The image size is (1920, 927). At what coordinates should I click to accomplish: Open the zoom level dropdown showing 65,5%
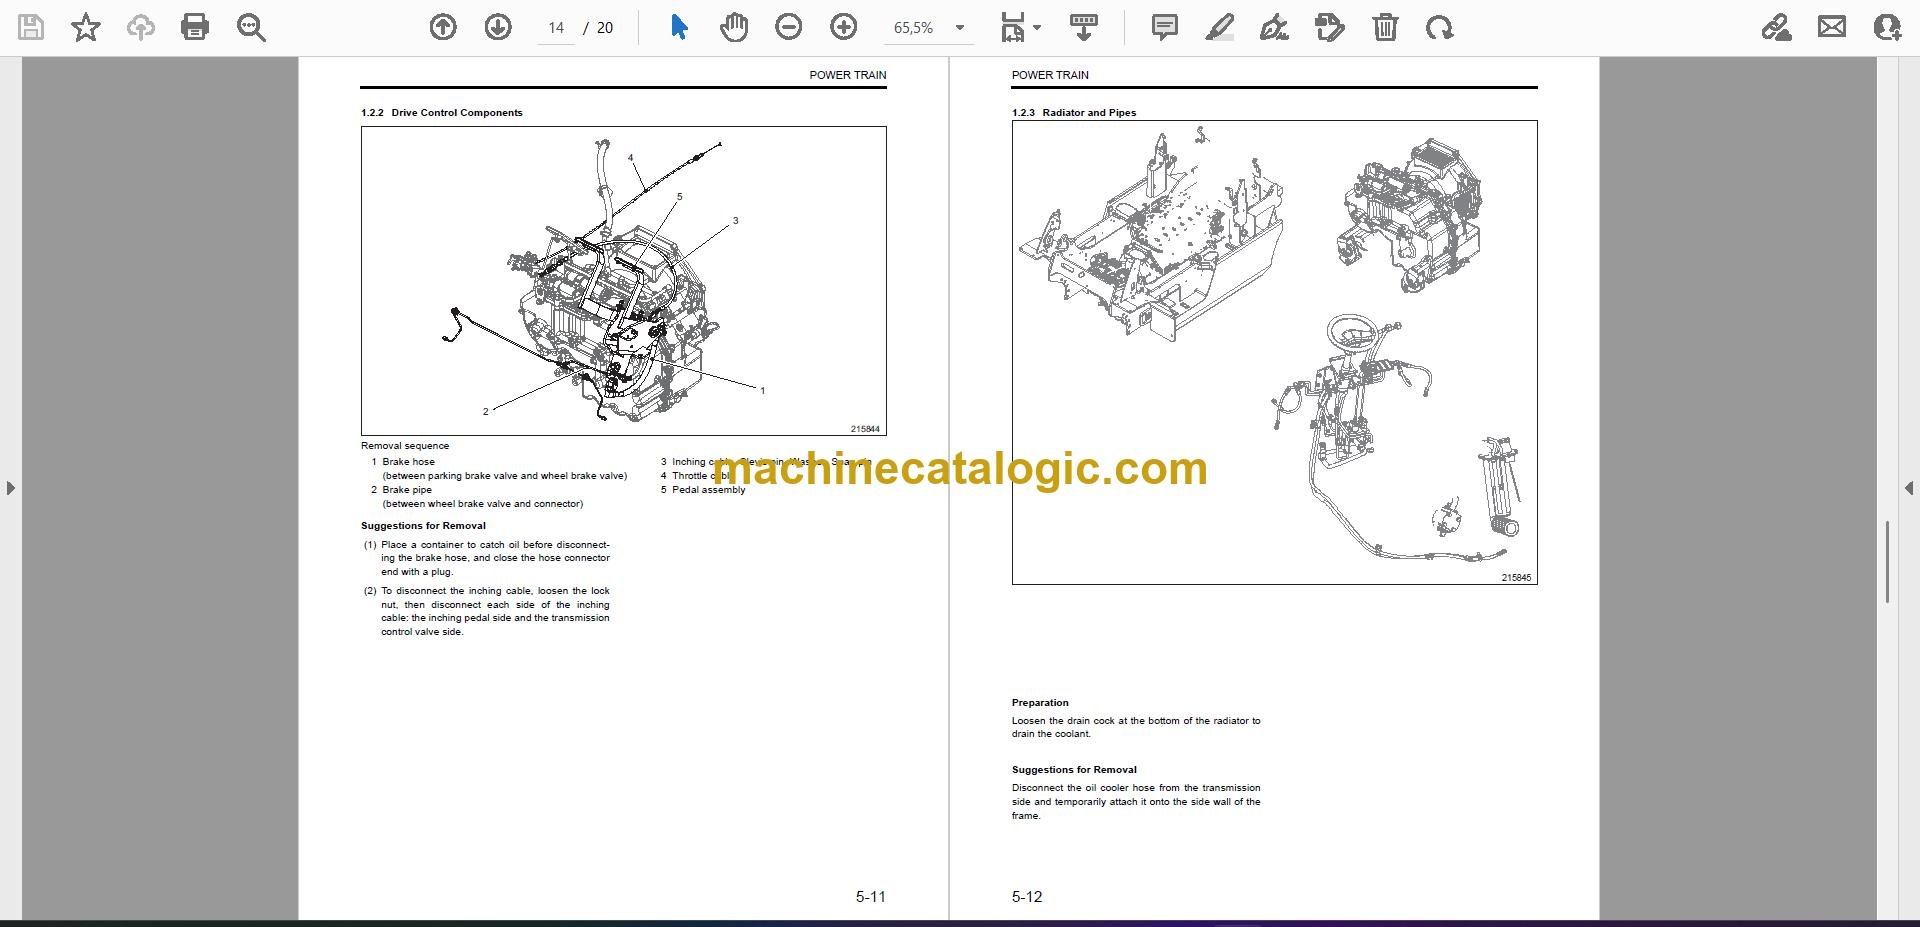coord(929,28)
